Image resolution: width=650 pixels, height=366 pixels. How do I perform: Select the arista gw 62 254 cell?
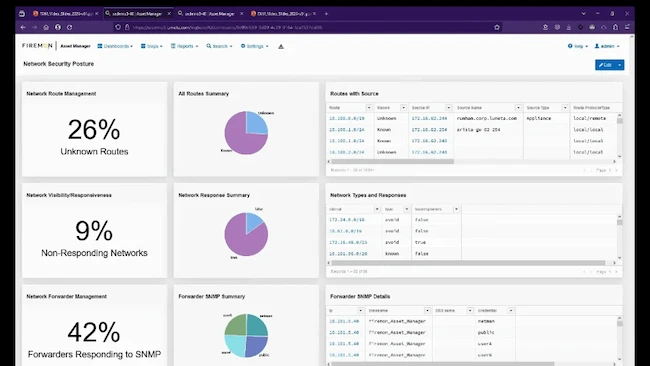click(478, 130)
